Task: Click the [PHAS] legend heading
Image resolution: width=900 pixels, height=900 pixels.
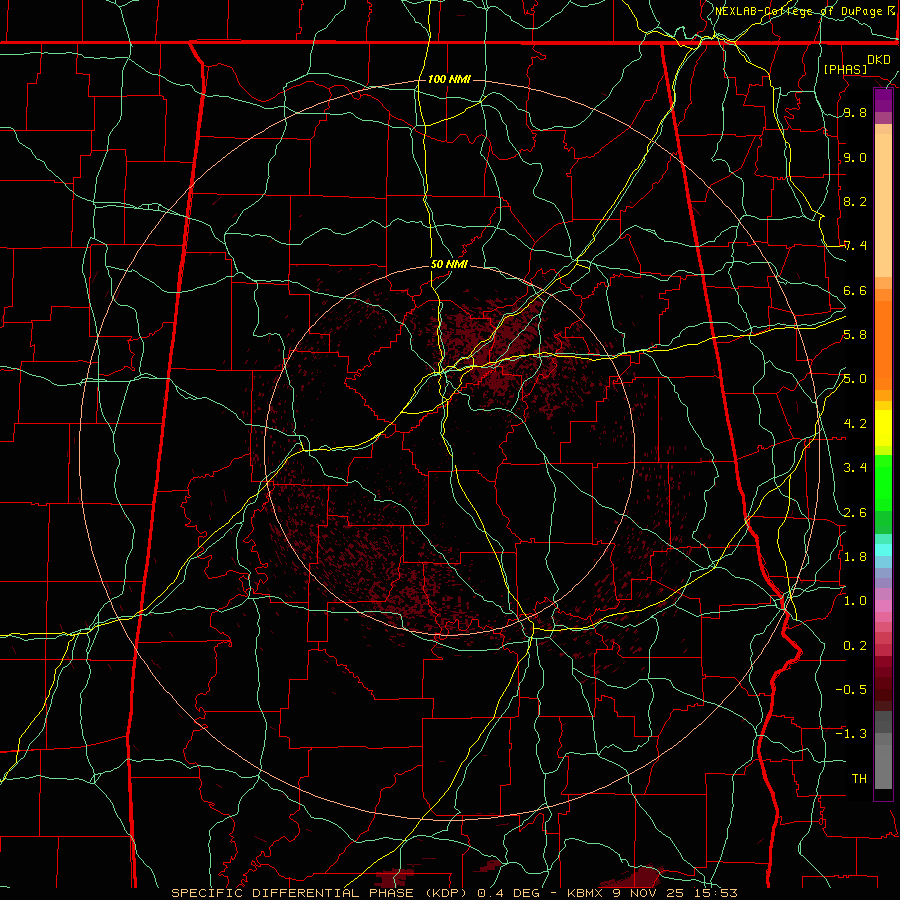Action: point(845,69)
